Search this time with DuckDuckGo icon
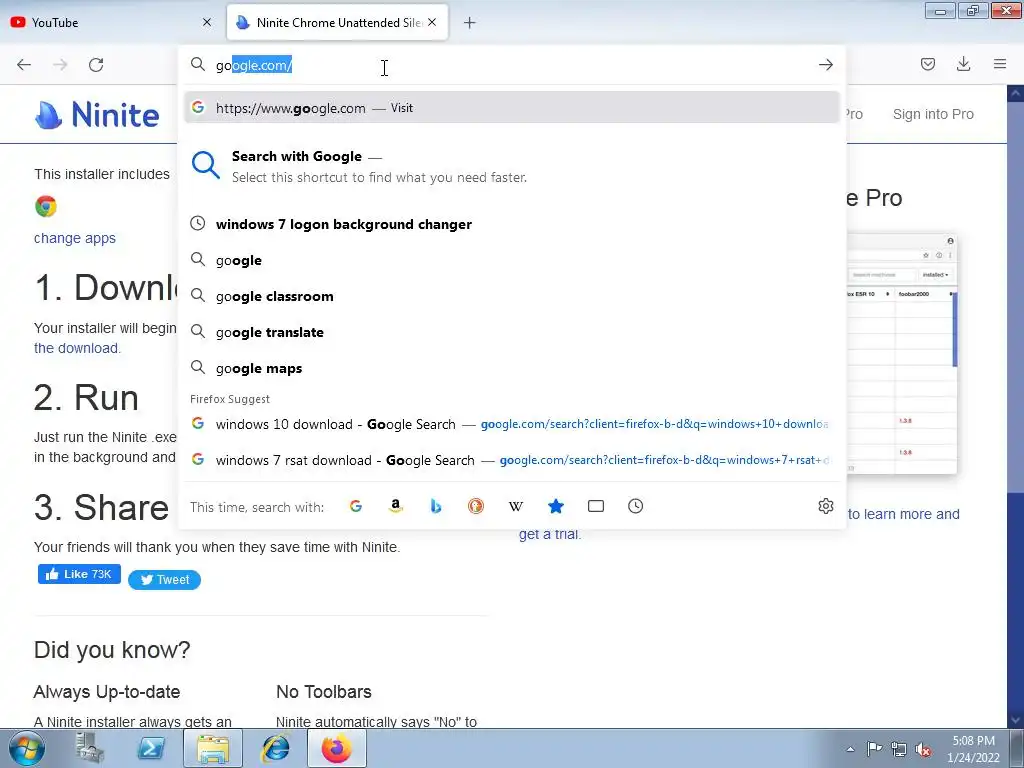 coord(475,506)
